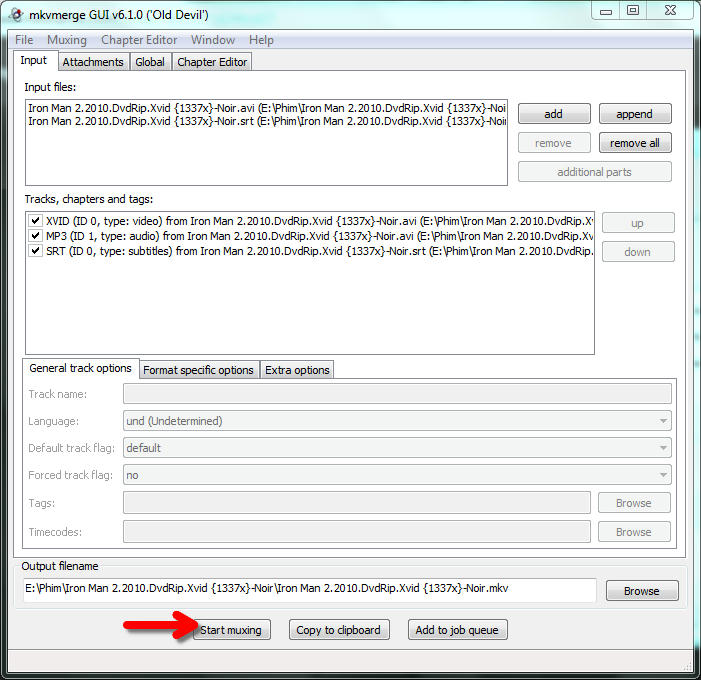701x680 pixels.
Task: Click the Tags input field
Action: pos(357,503)
